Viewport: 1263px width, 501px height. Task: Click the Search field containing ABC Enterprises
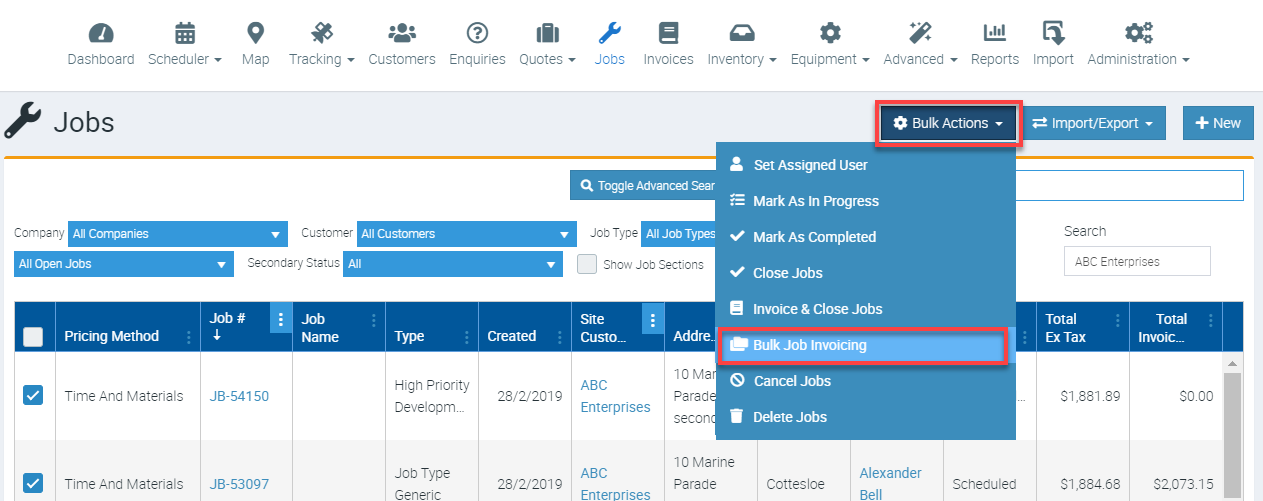click(1136, 261)
